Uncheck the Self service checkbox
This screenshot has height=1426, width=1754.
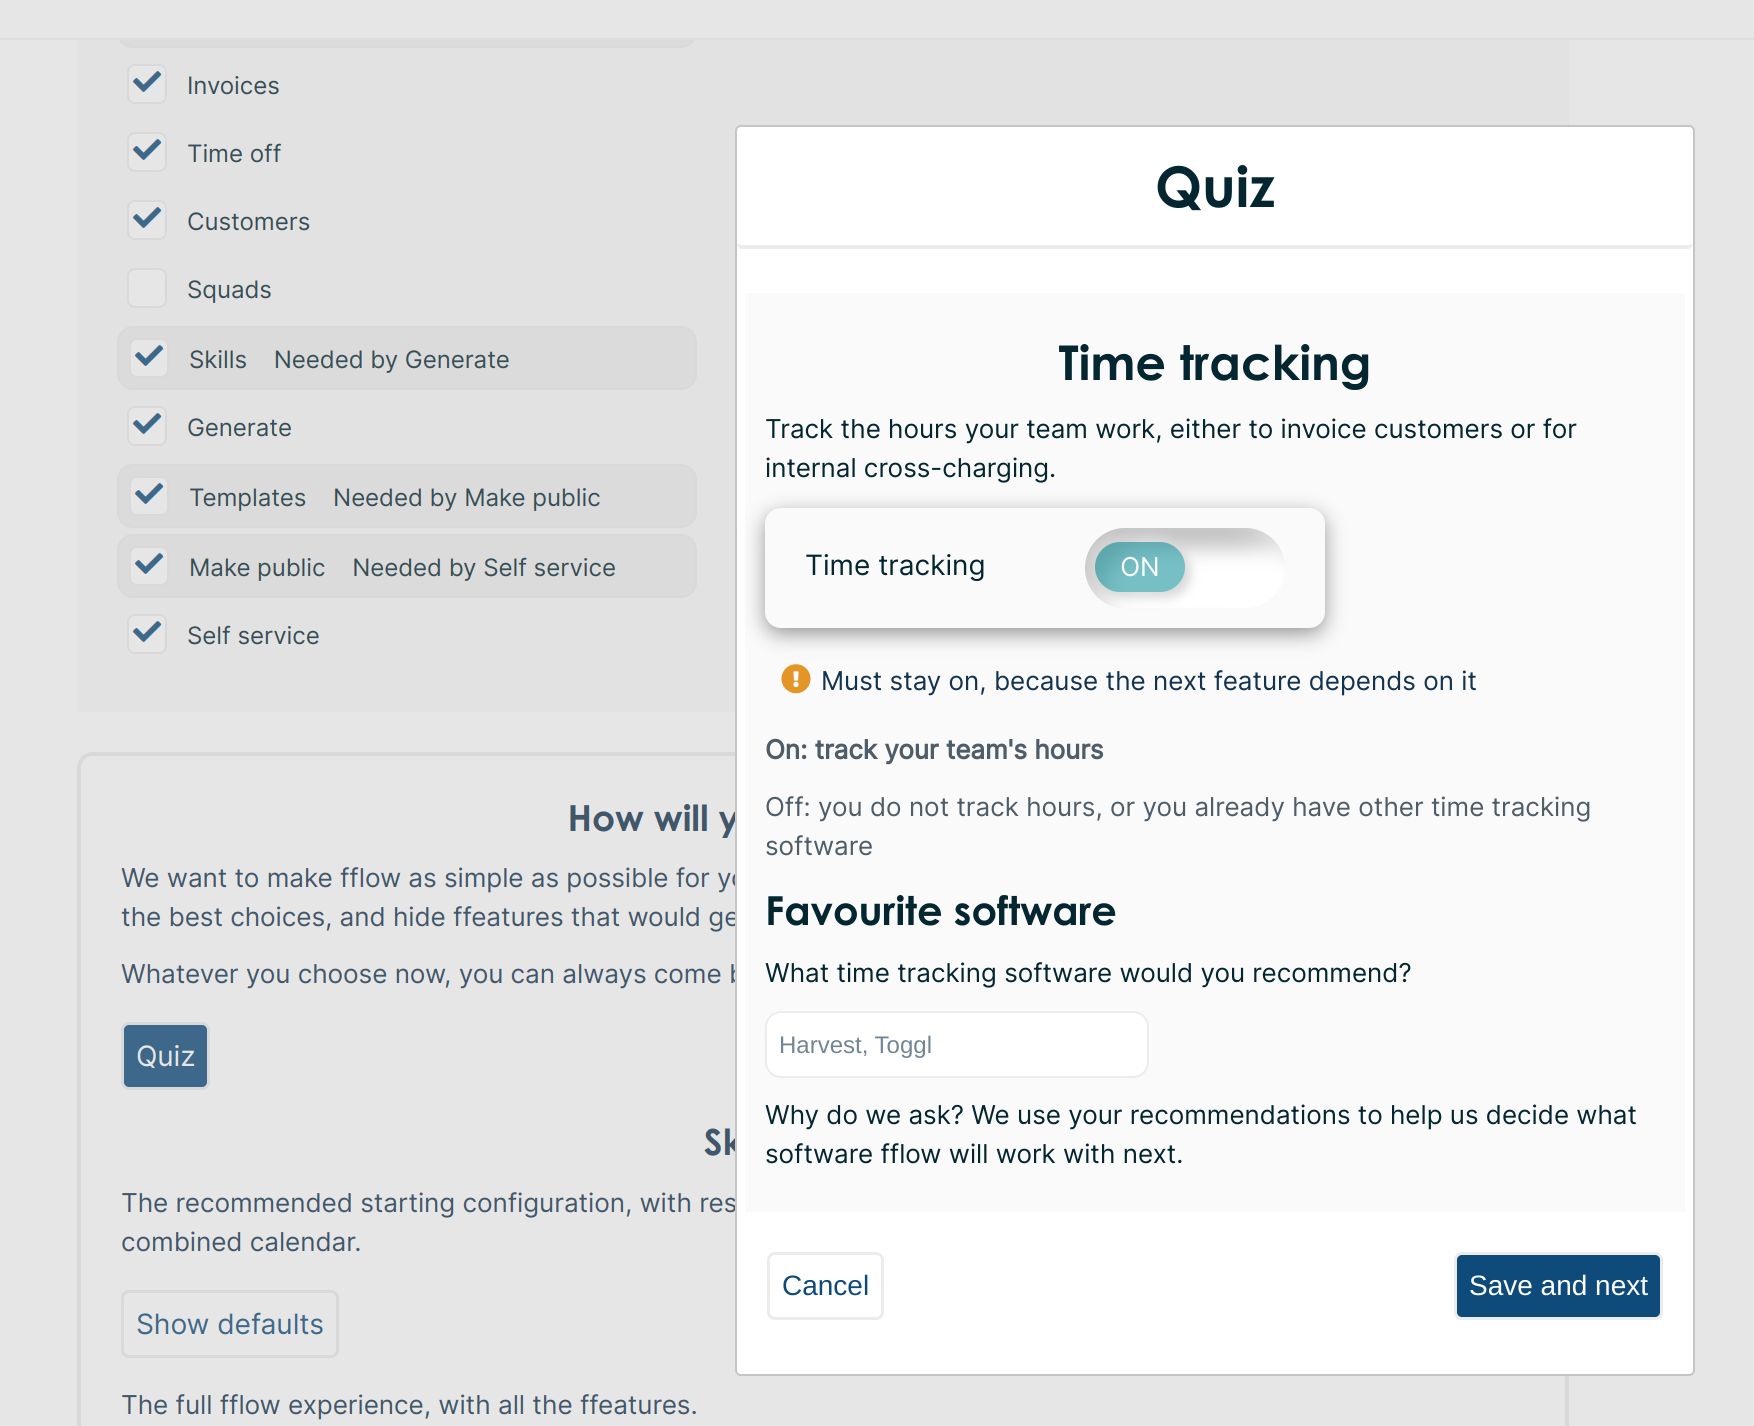pos(148,634)
